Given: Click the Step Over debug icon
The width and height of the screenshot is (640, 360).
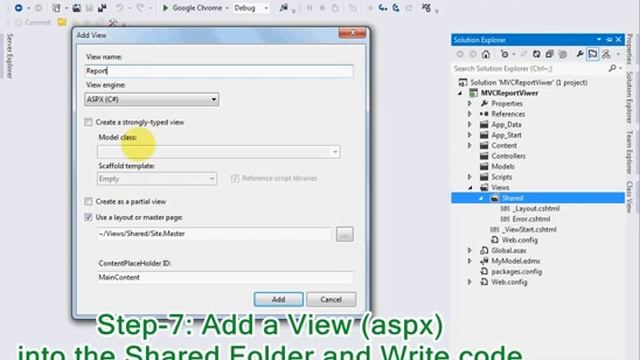Looking at the screenshot, I should pos(396,8).
